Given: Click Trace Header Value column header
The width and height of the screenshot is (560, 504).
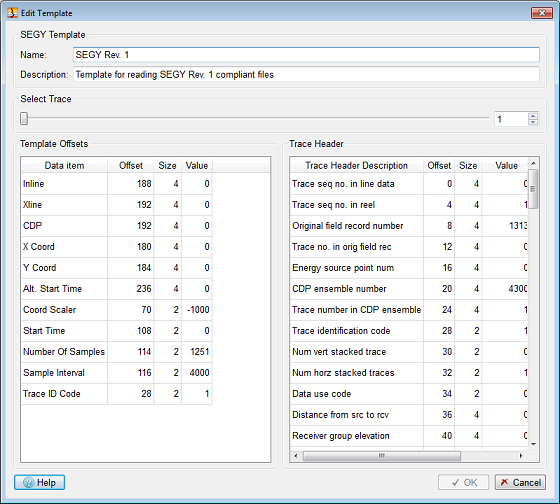Looking at the screenshot, I should [x=506, y=165].
